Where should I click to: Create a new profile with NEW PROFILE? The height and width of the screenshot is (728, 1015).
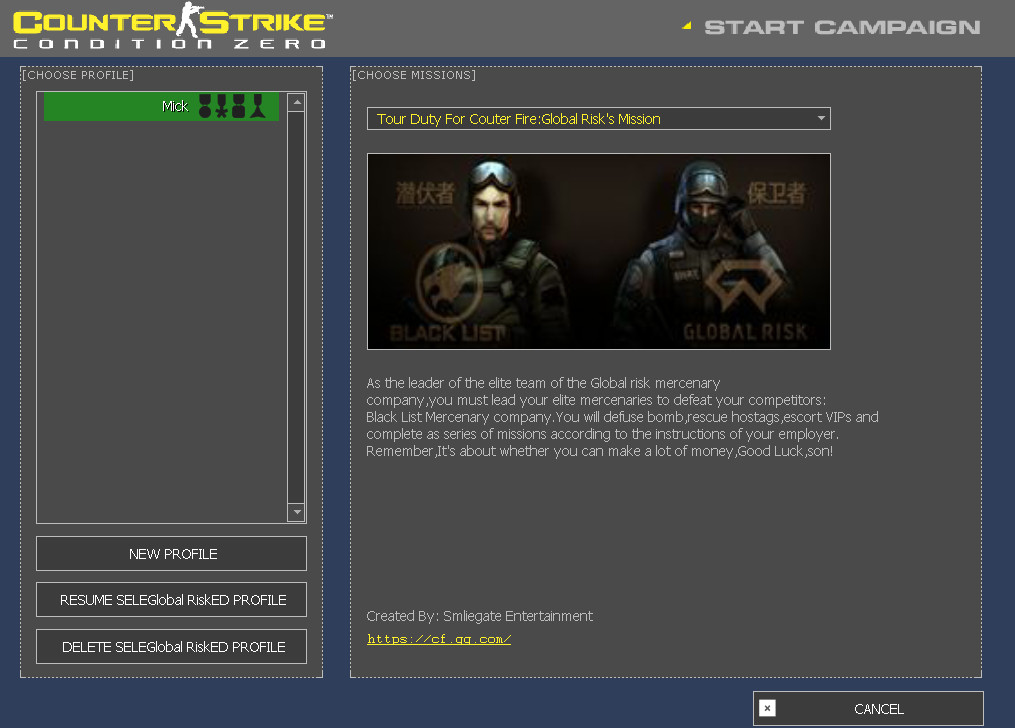[x=172, y=554]
